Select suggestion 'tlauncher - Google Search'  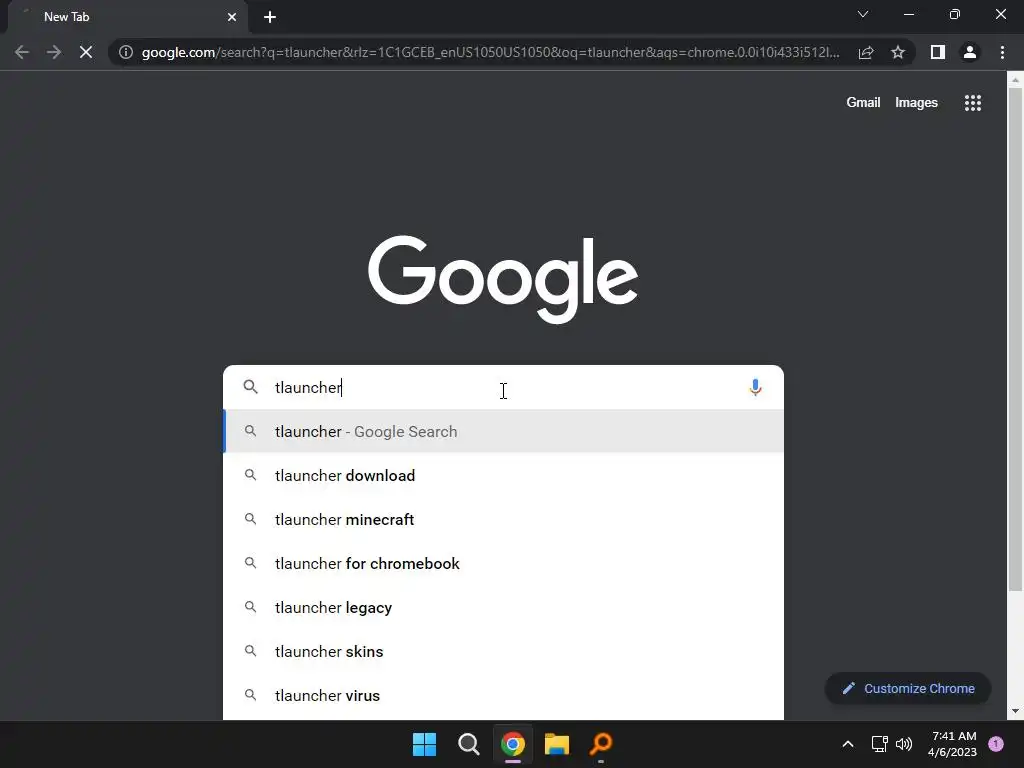pos(504,432)
